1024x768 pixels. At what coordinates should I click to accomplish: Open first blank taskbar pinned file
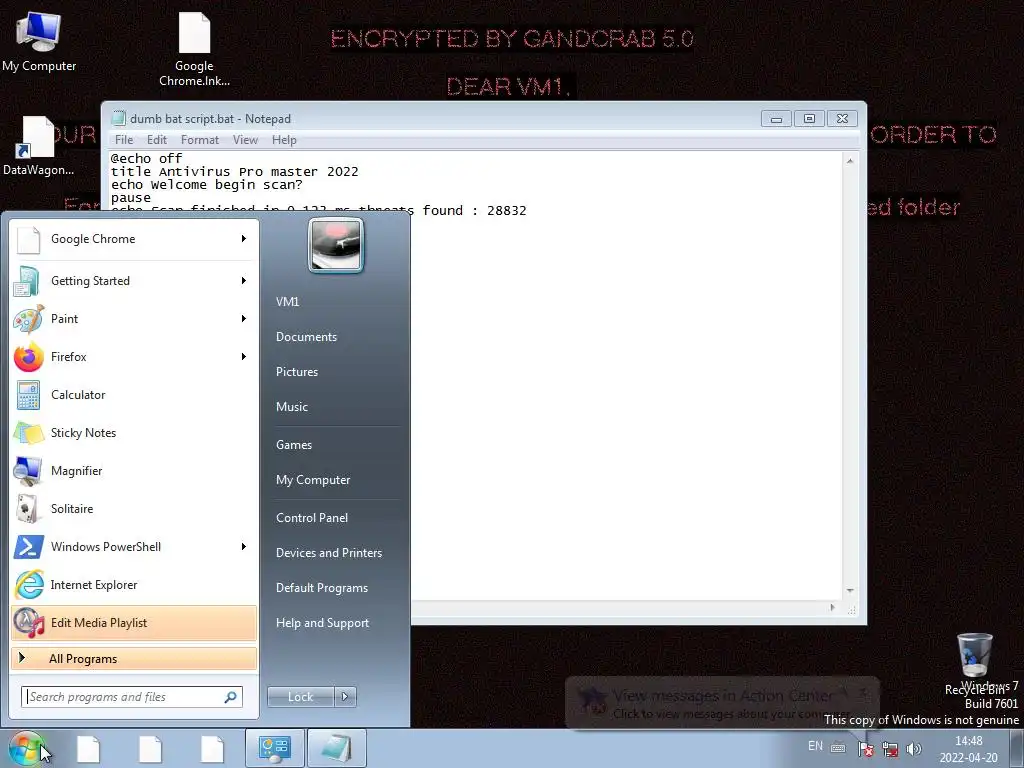[88, 748]
